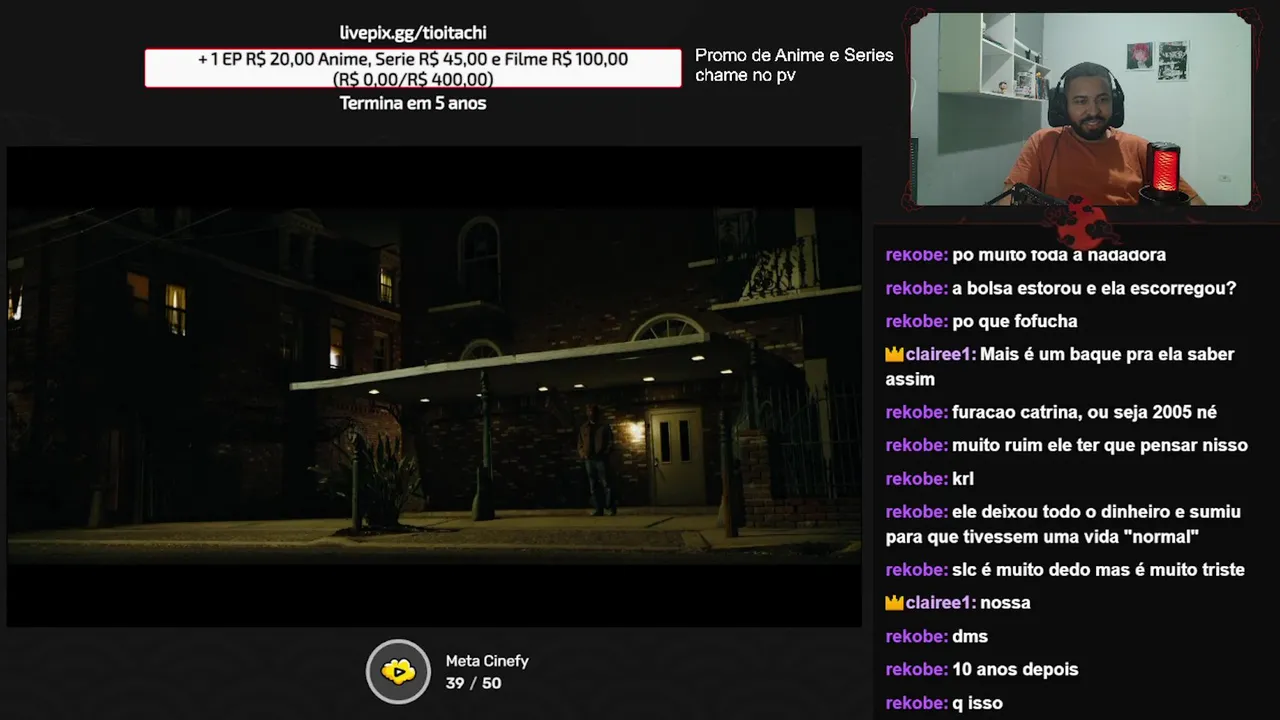Click clairee1 message 'nossa'

(1005, 602)
